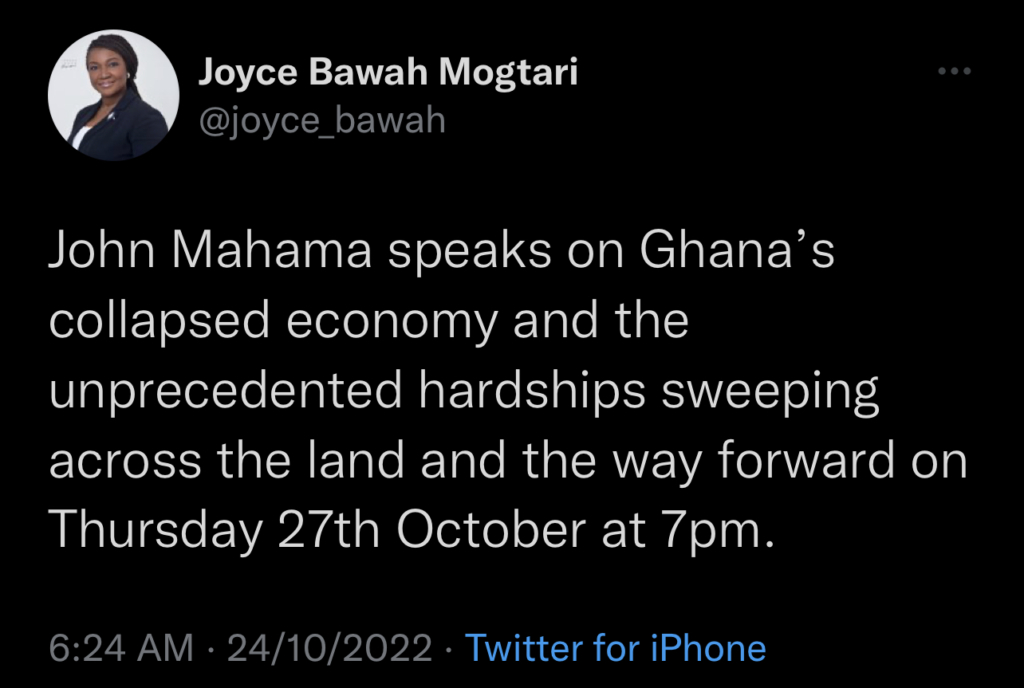This screenshot has height=688, width=1024.
Task: Click "collapsed economy" in the tweet text
Action: tap(270, 323)
